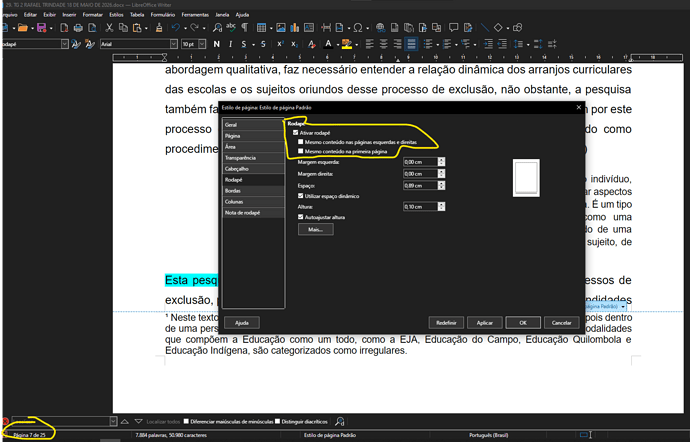Run the spelling check (abc) tool
This screenshot has width=690, height=442.
click(231, 28)
